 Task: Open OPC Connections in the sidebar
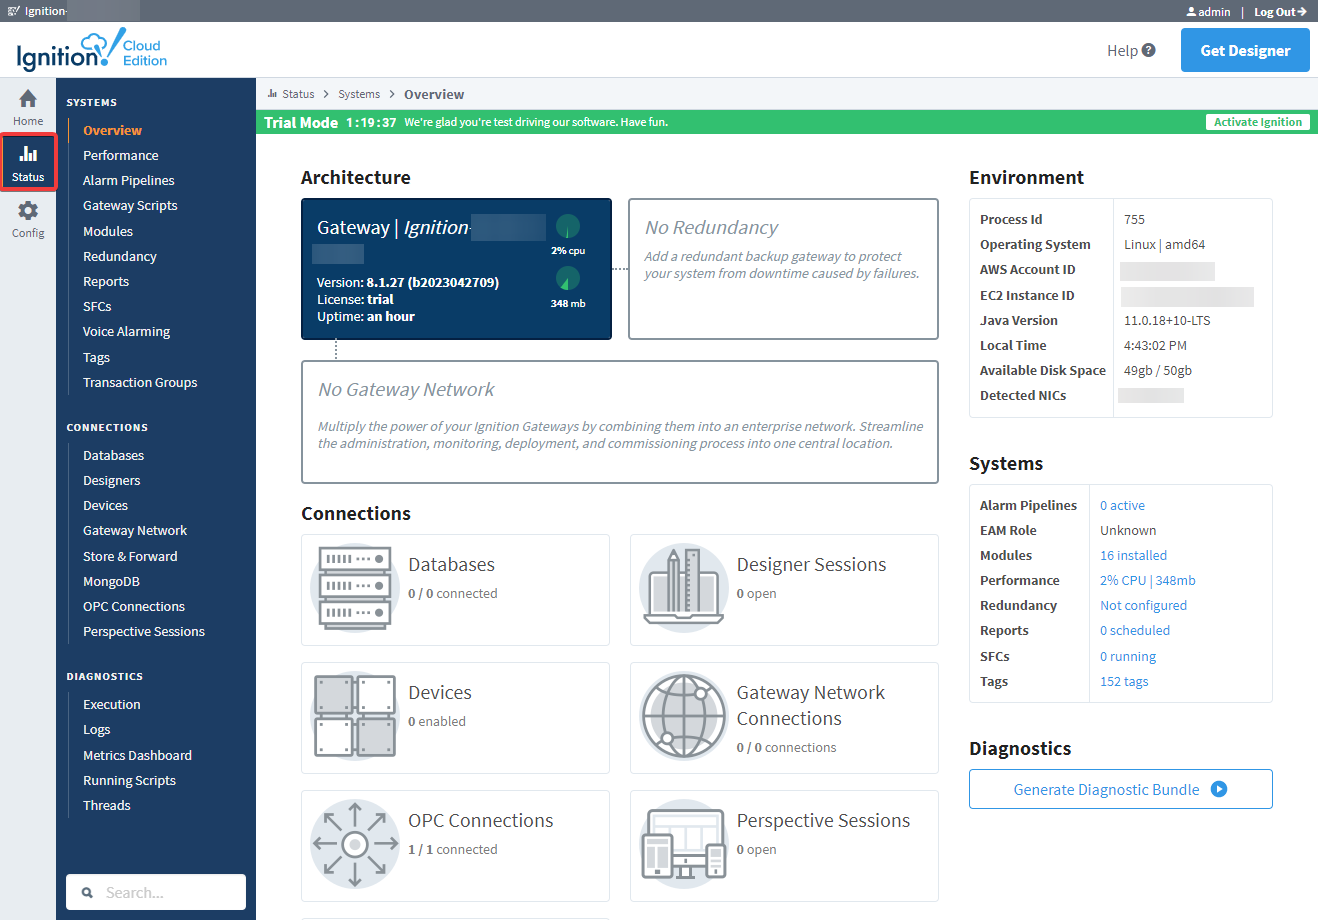point(134,606)
